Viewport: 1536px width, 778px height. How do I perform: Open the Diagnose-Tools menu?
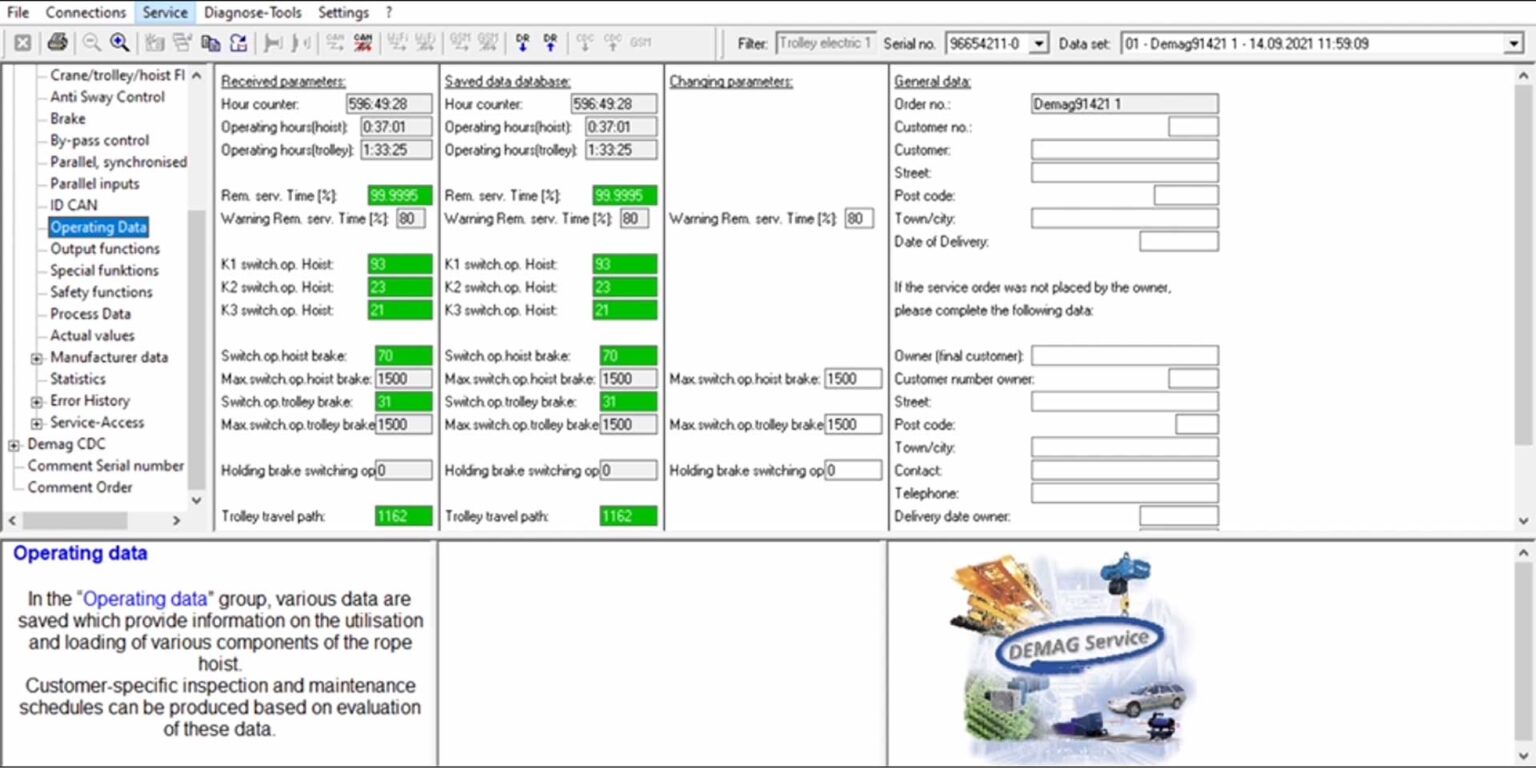[253, 12]
